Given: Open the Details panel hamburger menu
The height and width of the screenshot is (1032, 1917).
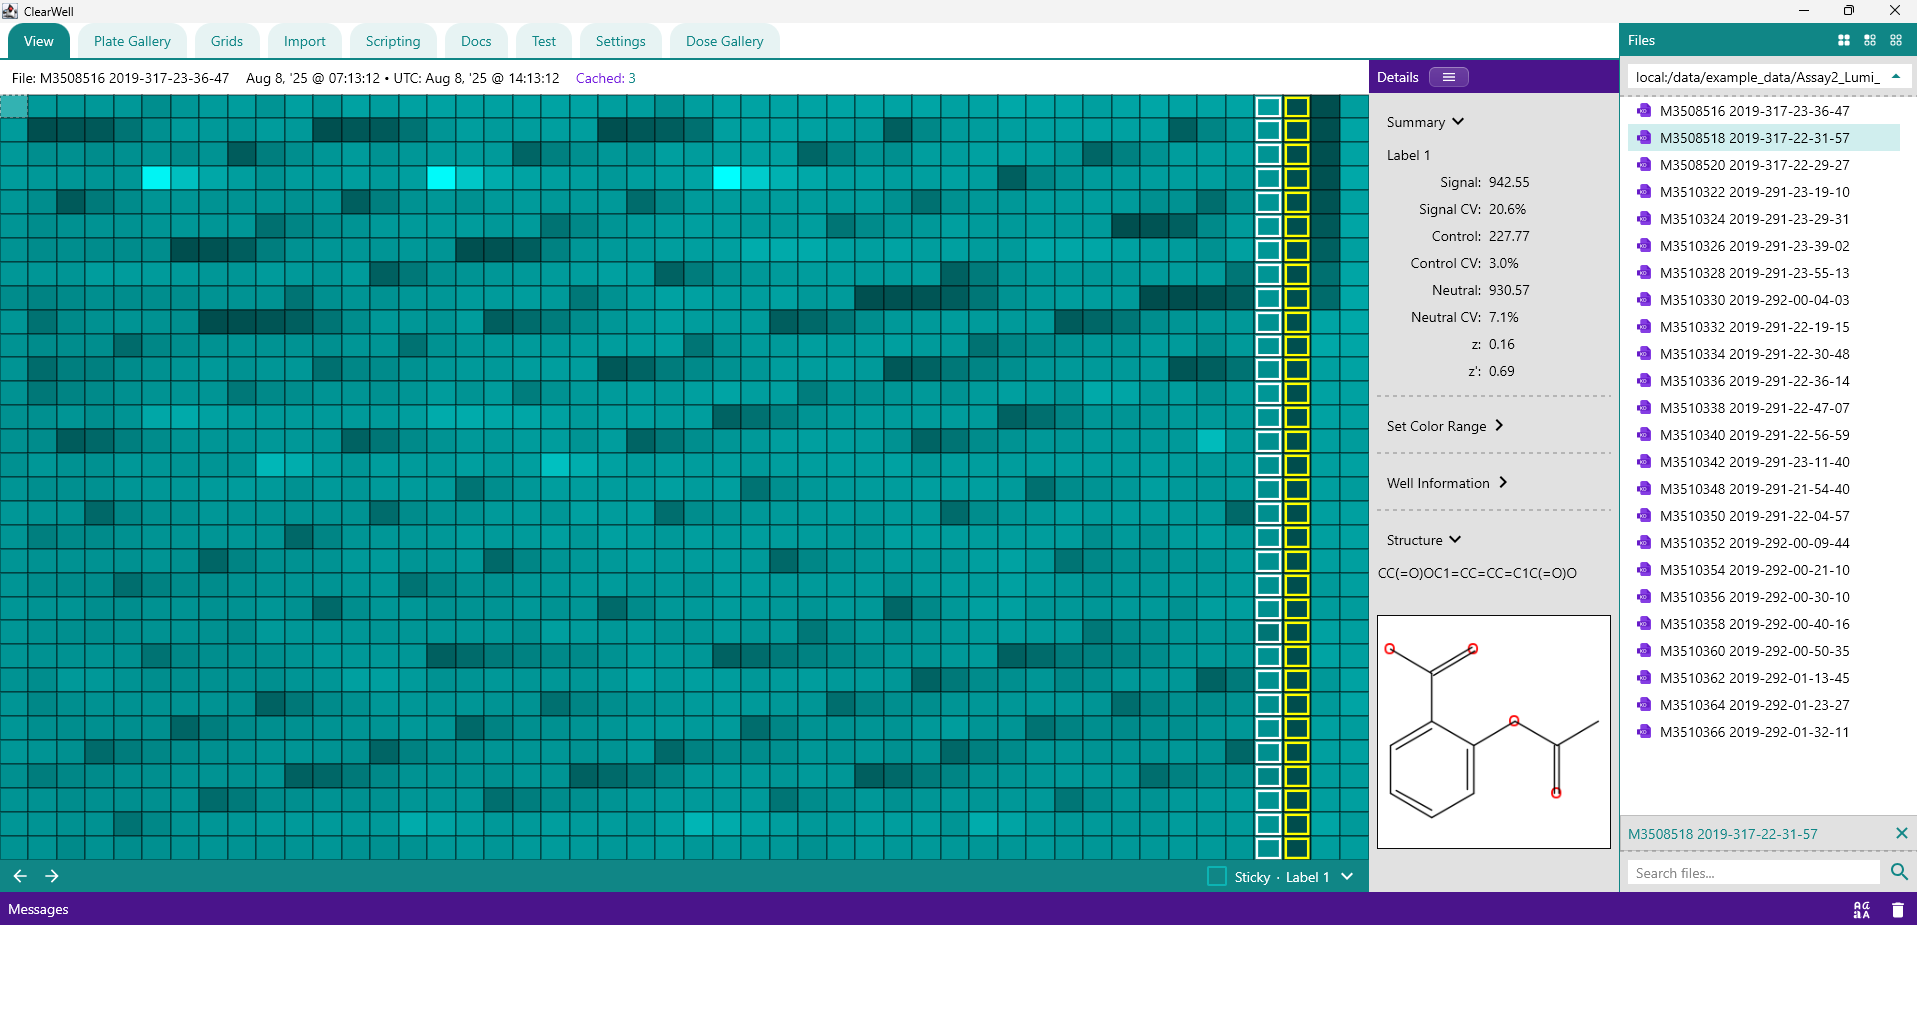Looking at the screenshot, I should click(1449, 77).
